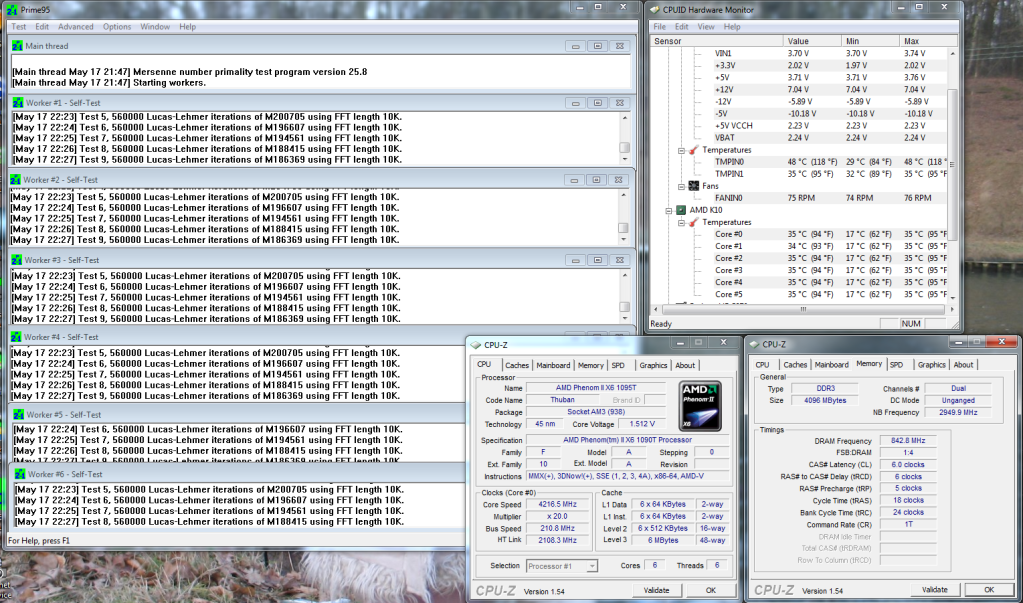Switch to CPU tab in right CPU-Z
This screenshot has width=1023, height=603.
(x=762, y=365)
